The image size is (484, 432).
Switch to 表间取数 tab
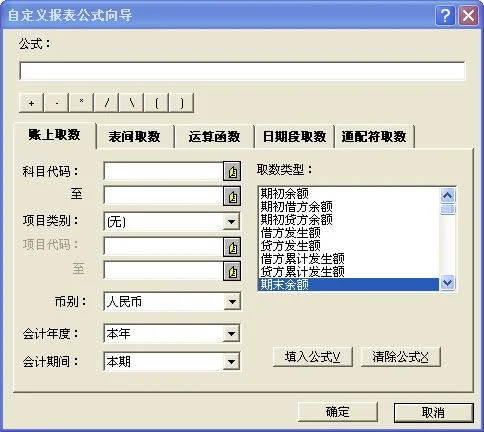pos(134,137)
